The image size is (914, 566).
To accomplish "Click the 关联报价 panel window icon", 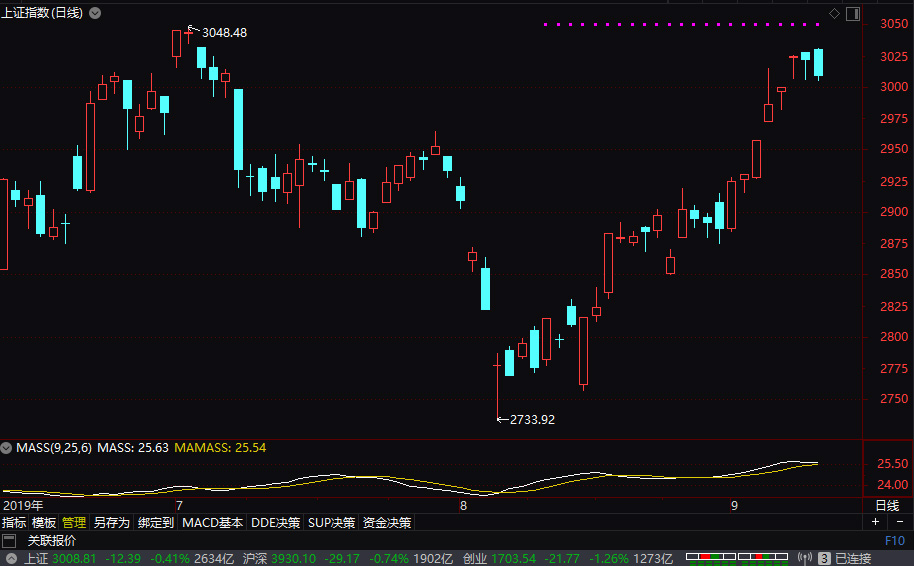I will (9, 540).
